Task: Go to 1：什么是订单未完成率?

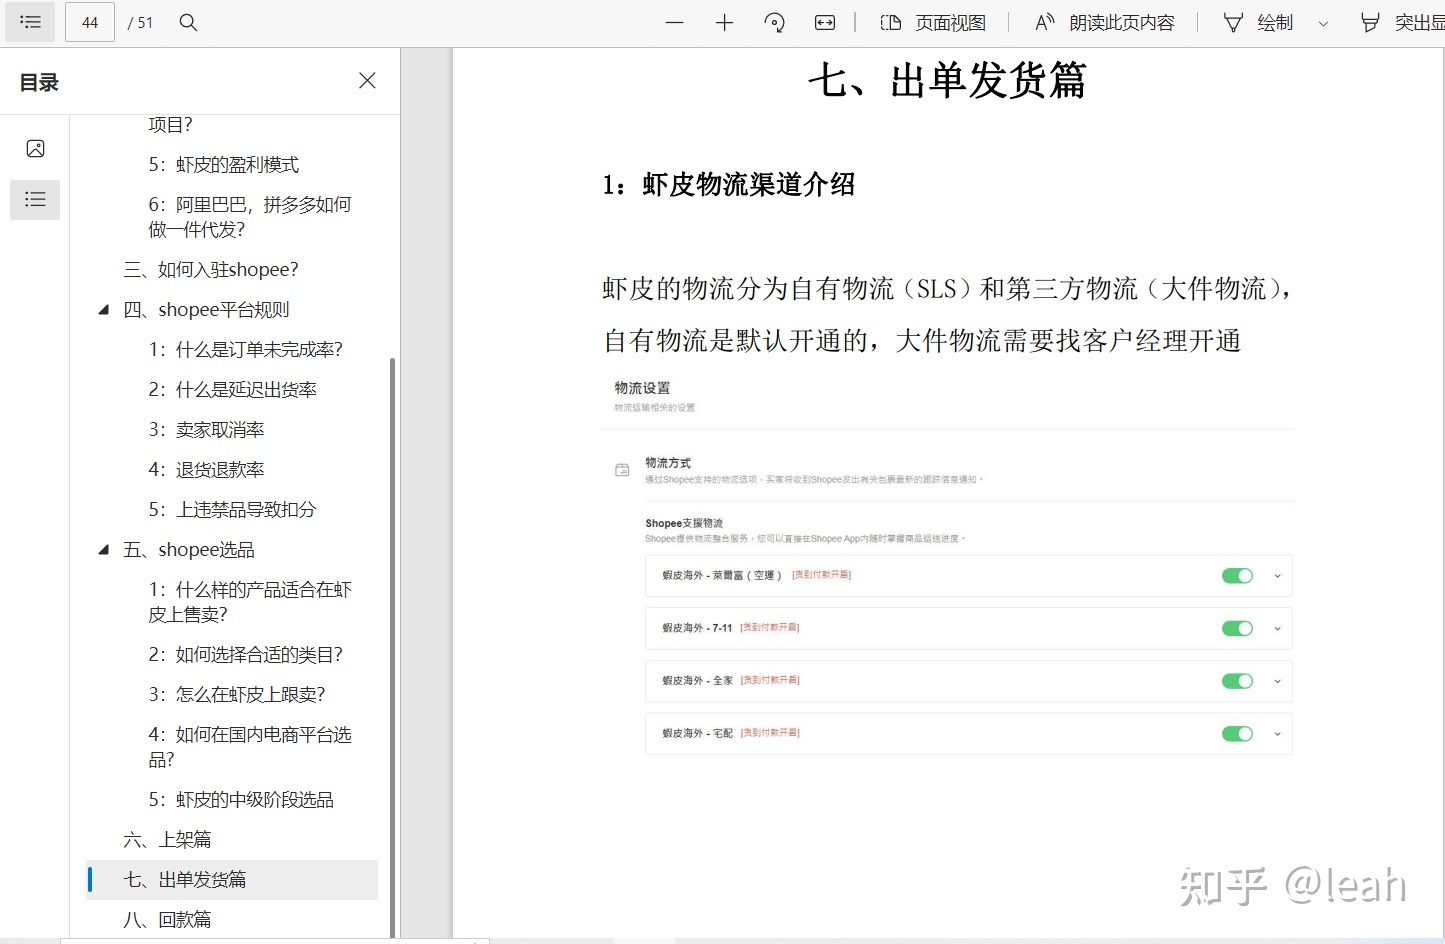Action: (246, 349)
